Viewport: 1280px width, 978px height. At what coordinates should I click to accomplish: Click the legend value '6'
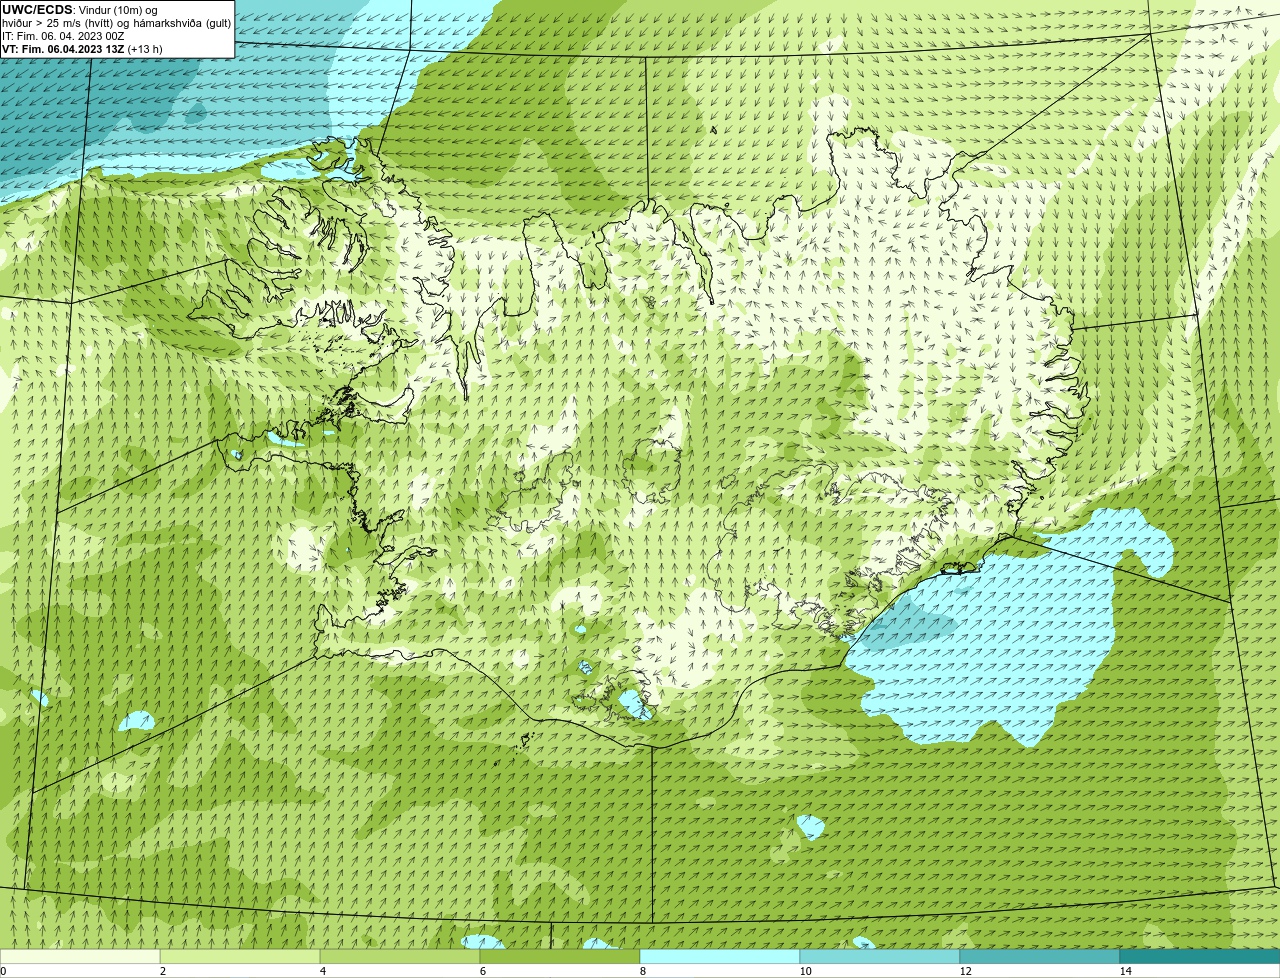482,971
